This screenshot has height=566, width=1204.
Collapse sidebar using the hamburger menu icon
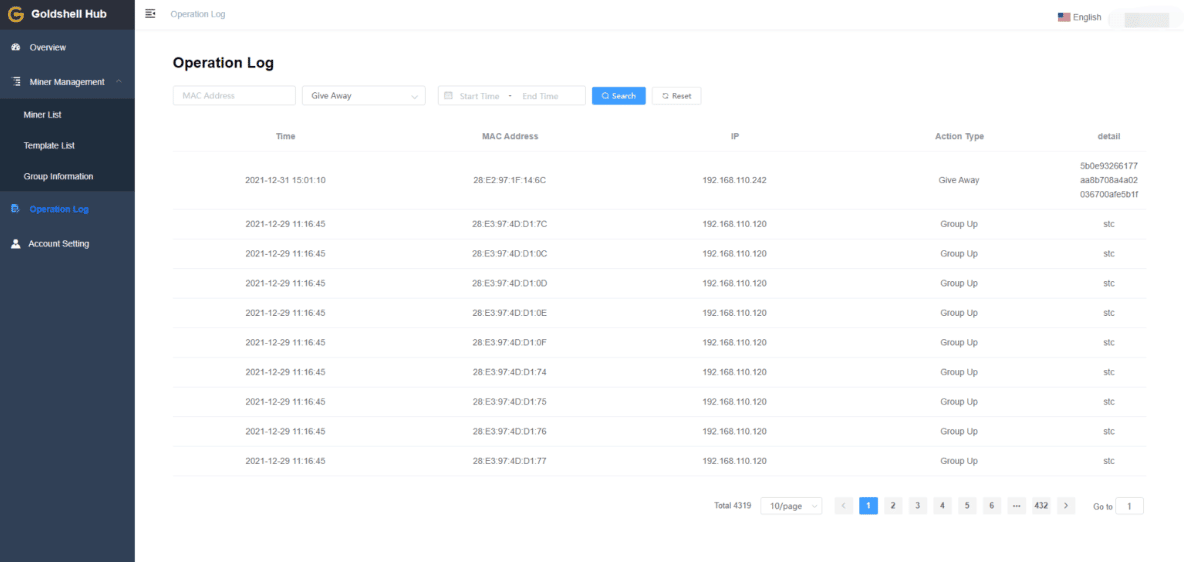150,14
